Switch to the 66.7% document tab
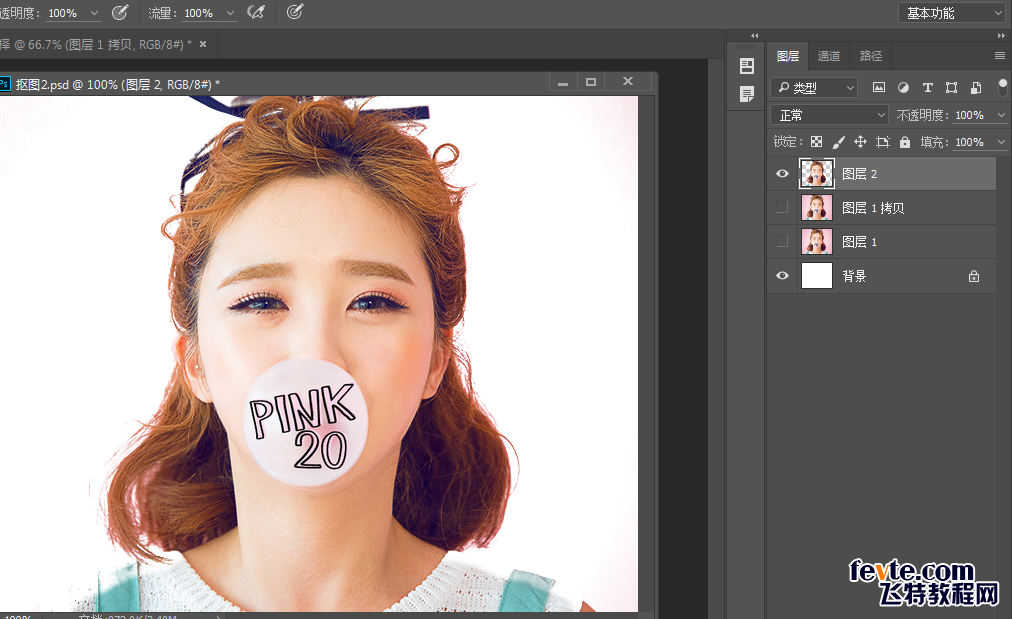 click(x=97, y=45)
